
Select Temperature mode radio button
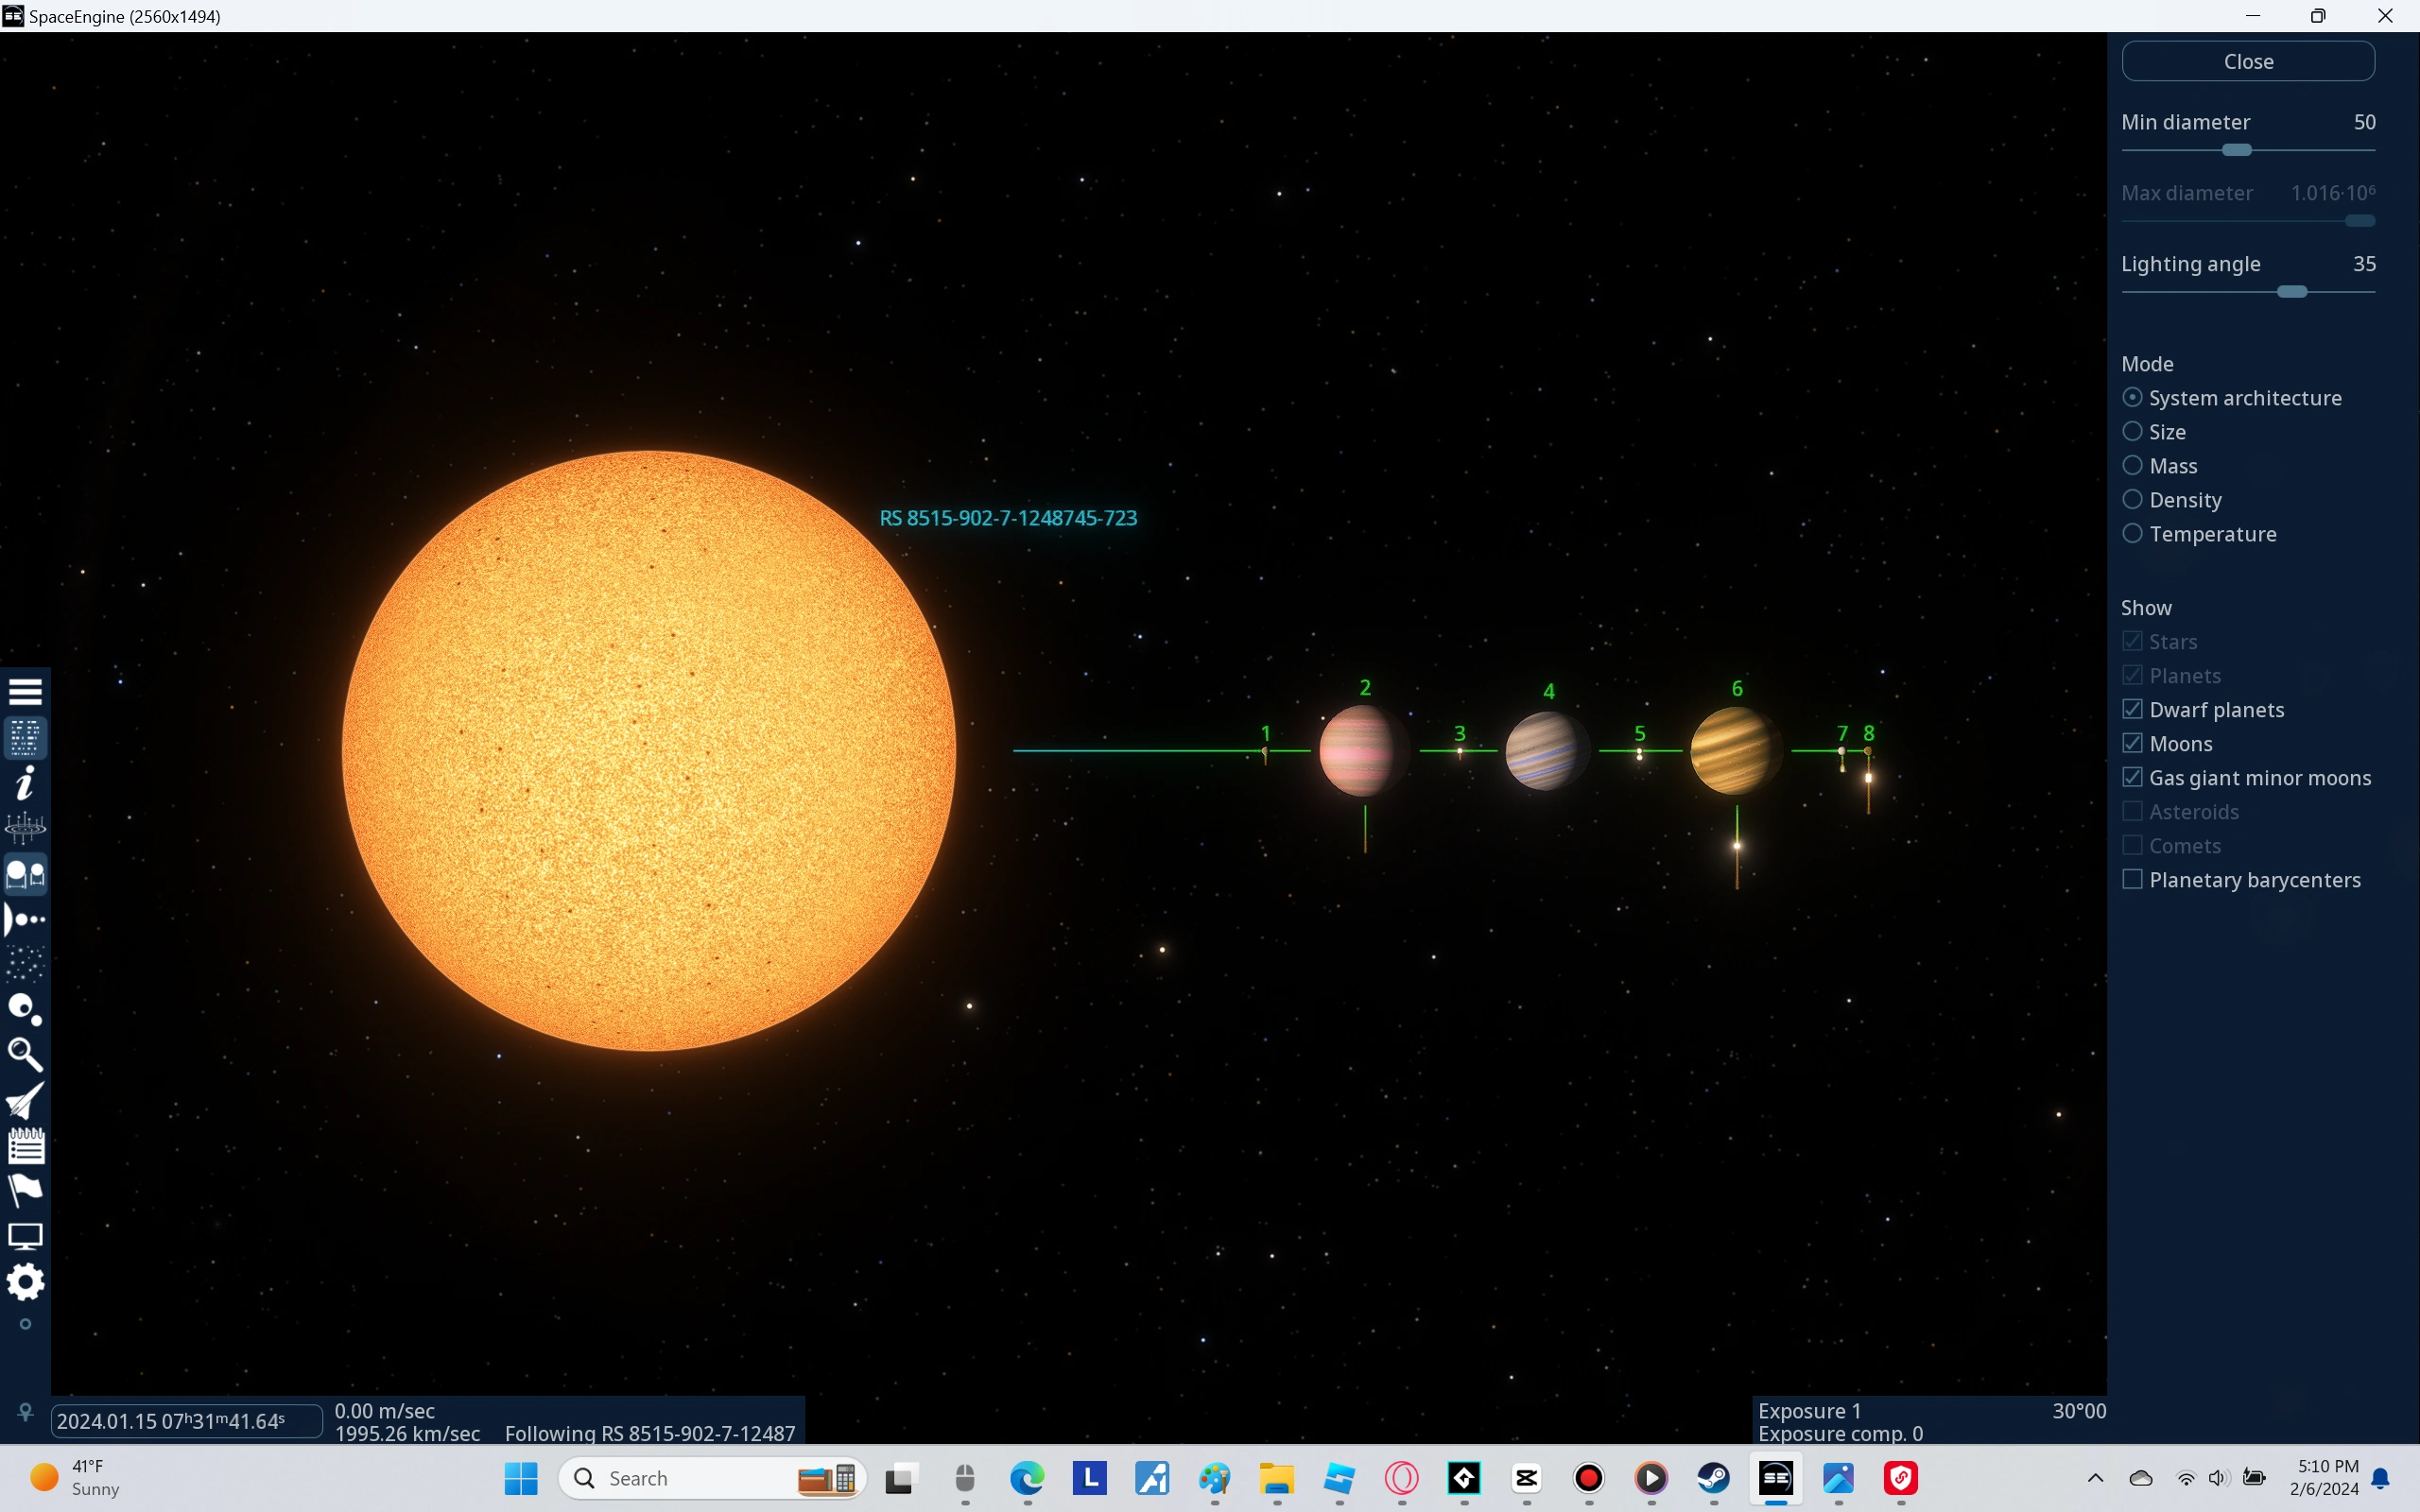click(2132, 534)
